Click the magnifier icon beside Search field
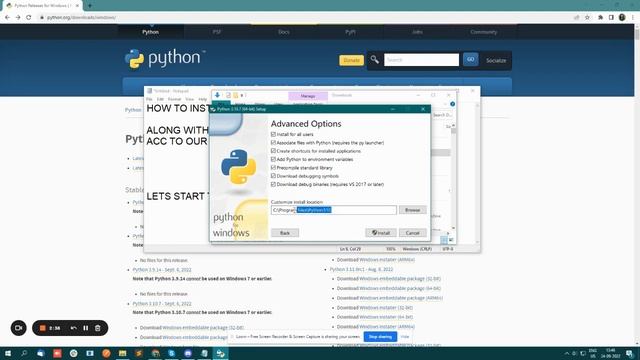The width and height of the screenshot is (640, 360). (375, 60)
